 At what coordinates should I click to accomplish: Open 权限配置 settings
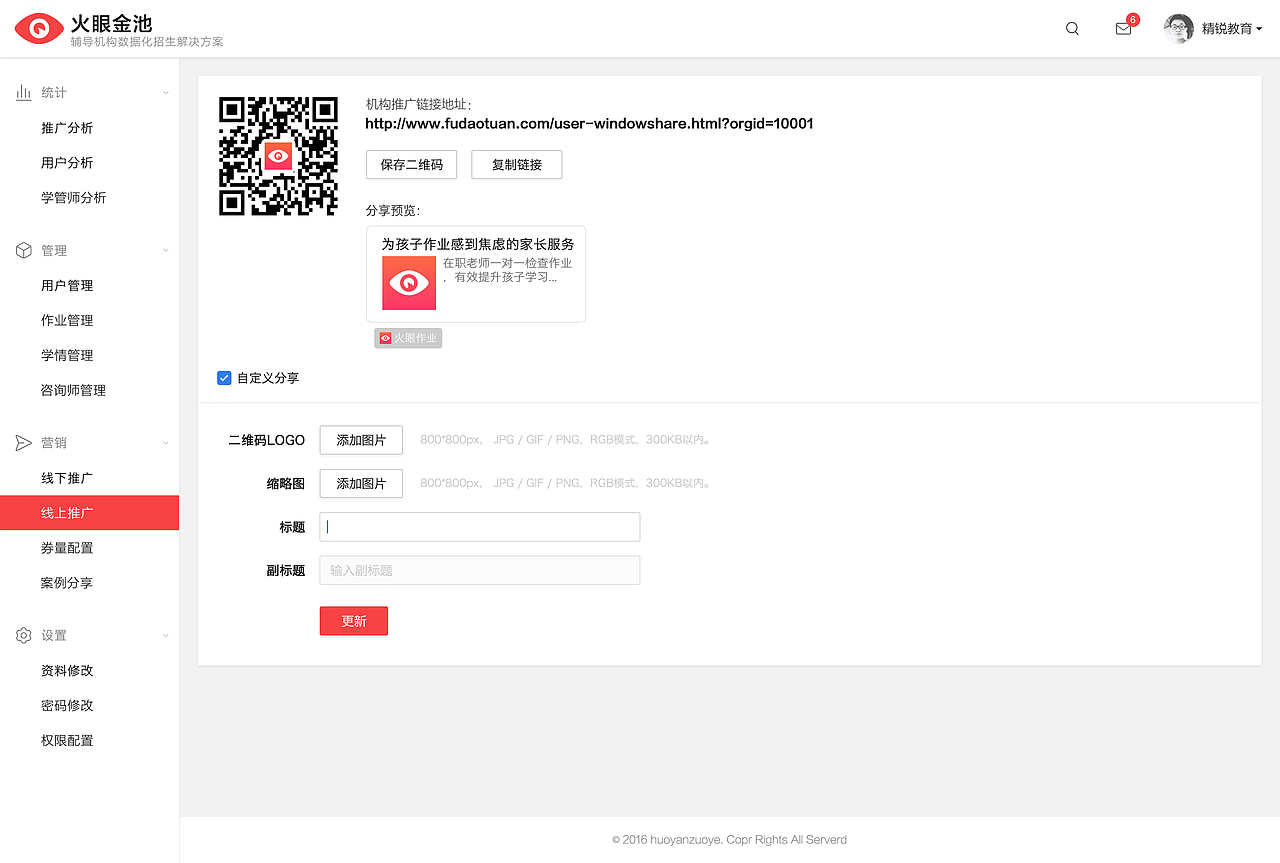tap(67, 741)
